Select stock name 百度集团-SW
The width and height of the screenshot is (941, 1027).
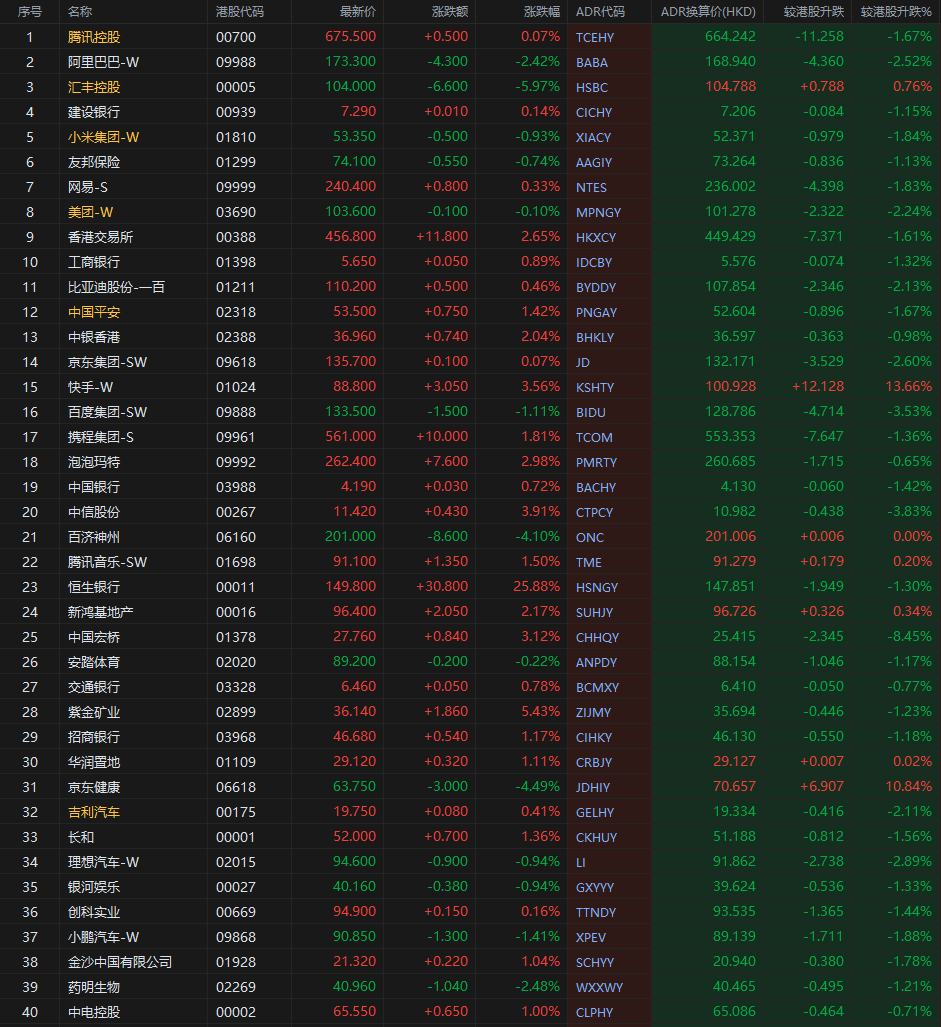click(107, 412)
